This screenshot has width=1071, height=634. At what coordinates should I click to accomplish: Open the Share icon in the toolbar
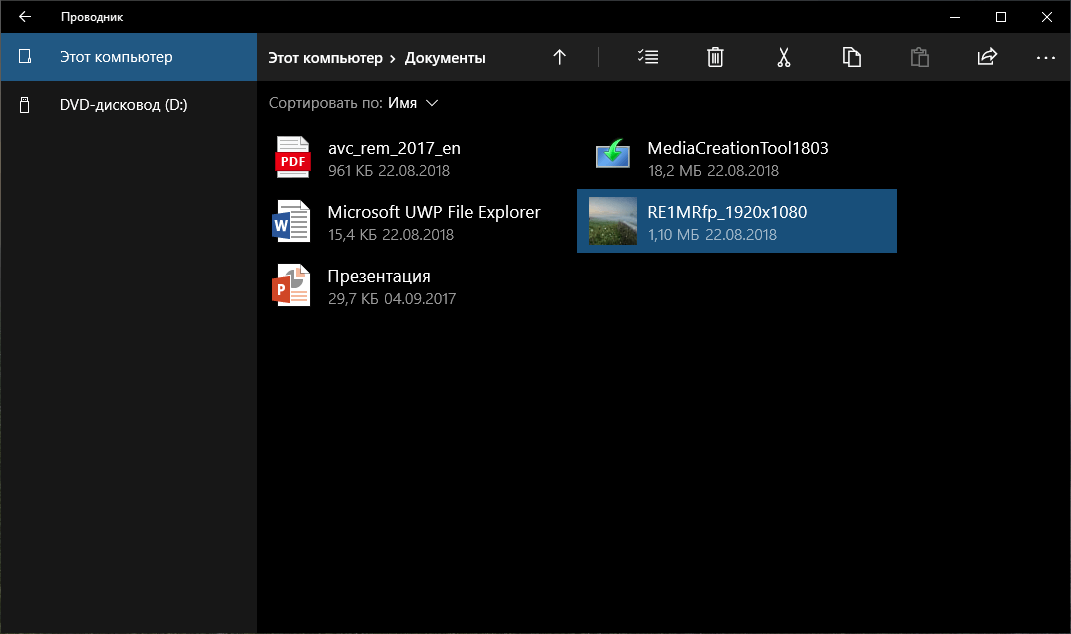[987, 57]
